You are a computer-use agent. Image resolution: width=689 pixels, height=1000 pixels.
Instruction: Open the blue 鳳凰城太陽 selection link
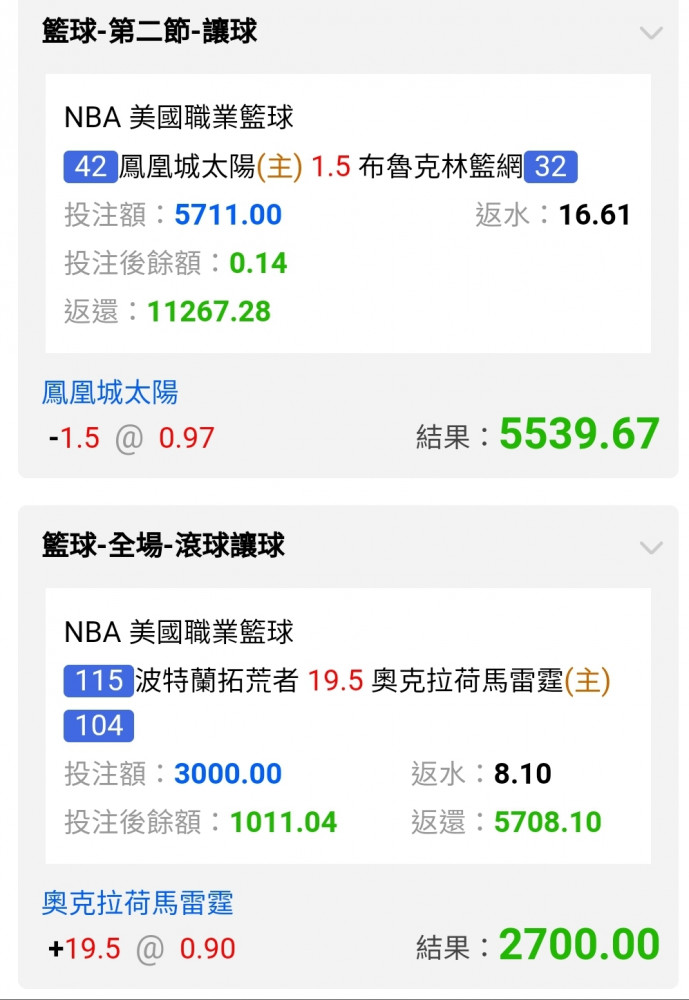pos(110,392)
